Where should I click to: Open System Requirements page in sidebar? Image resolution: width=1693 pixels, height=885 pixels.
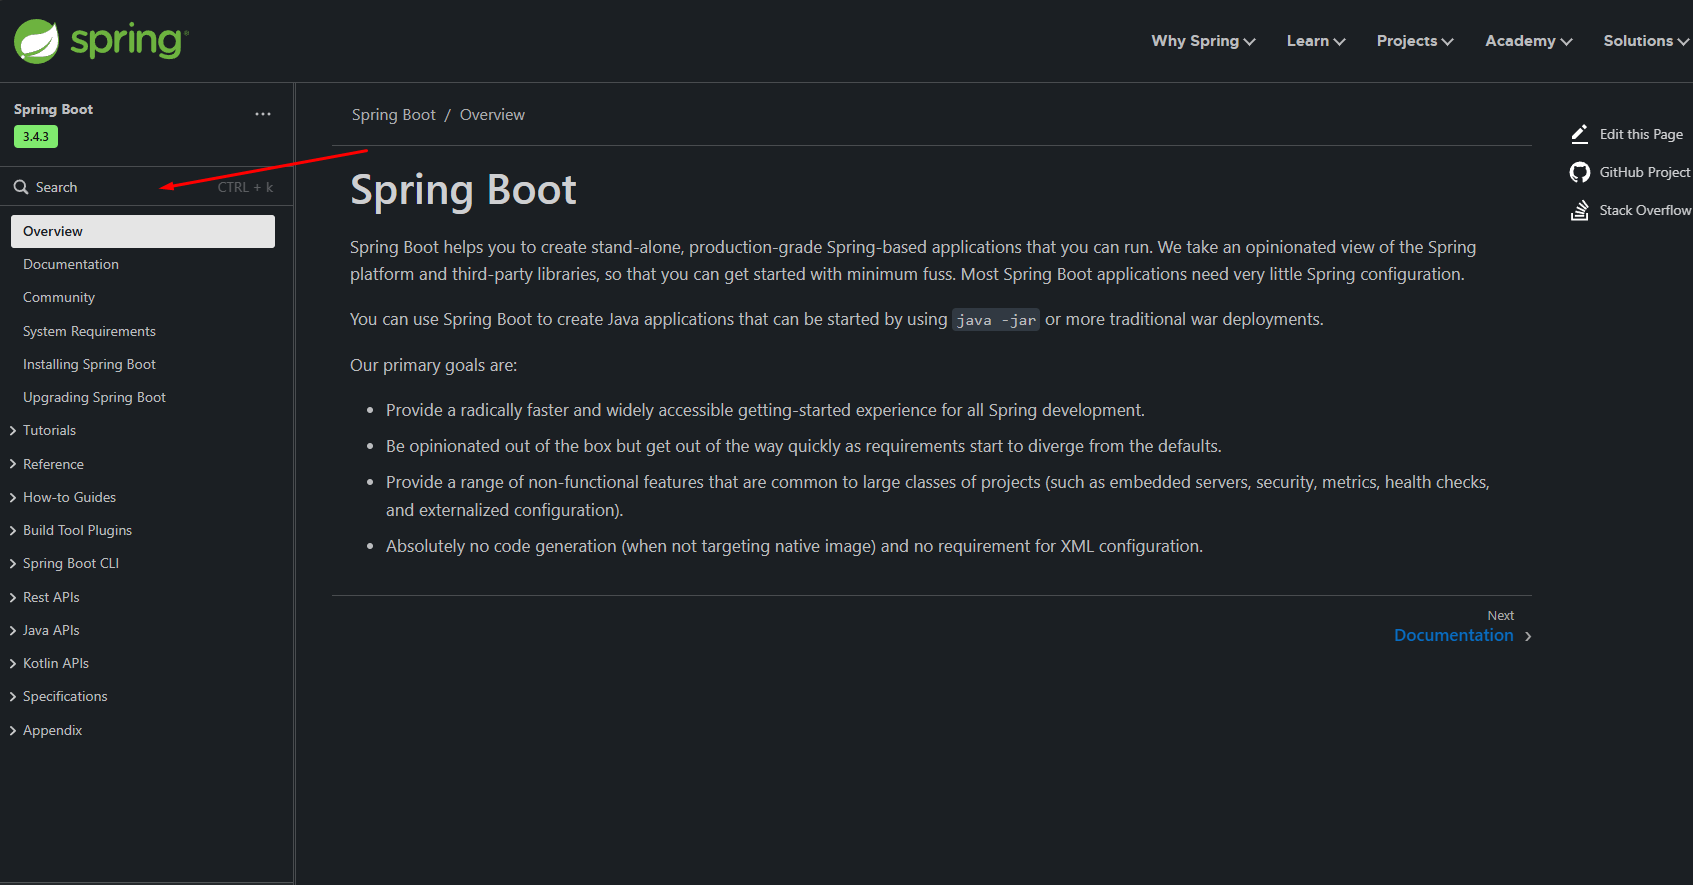click(x=89, y=331)
